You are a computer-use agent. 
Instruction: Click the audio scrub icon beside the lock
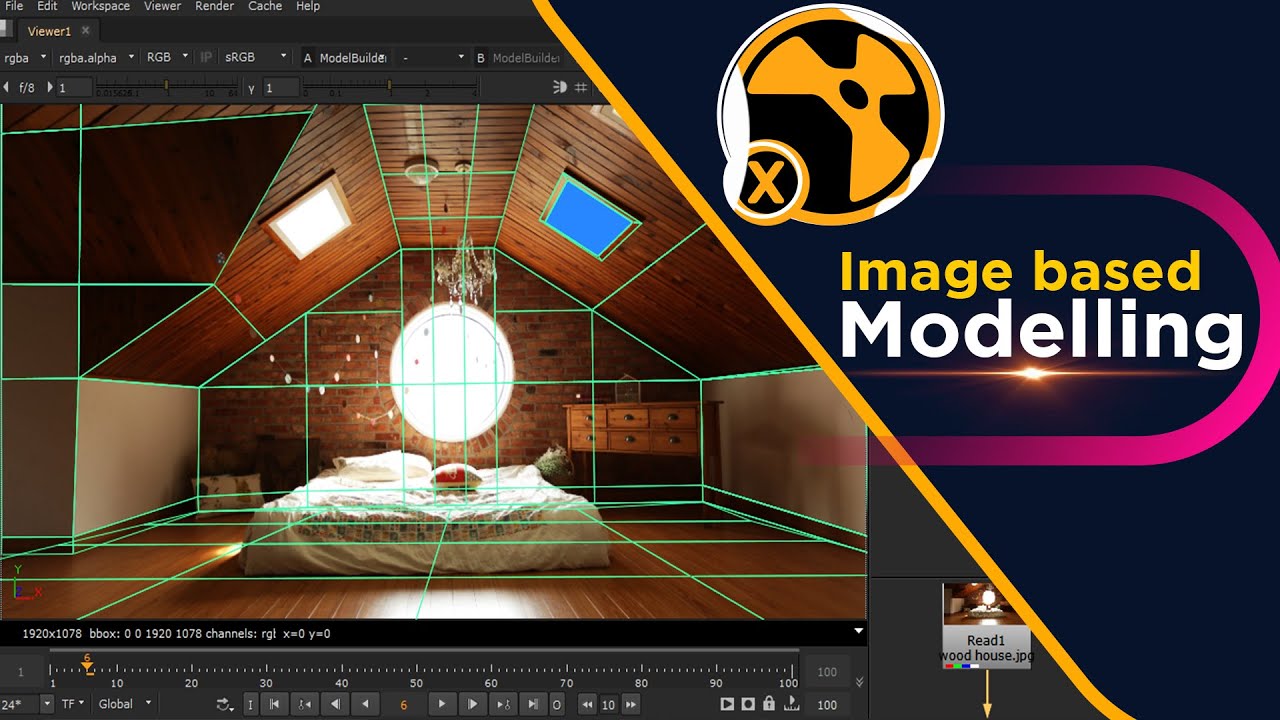791,704
